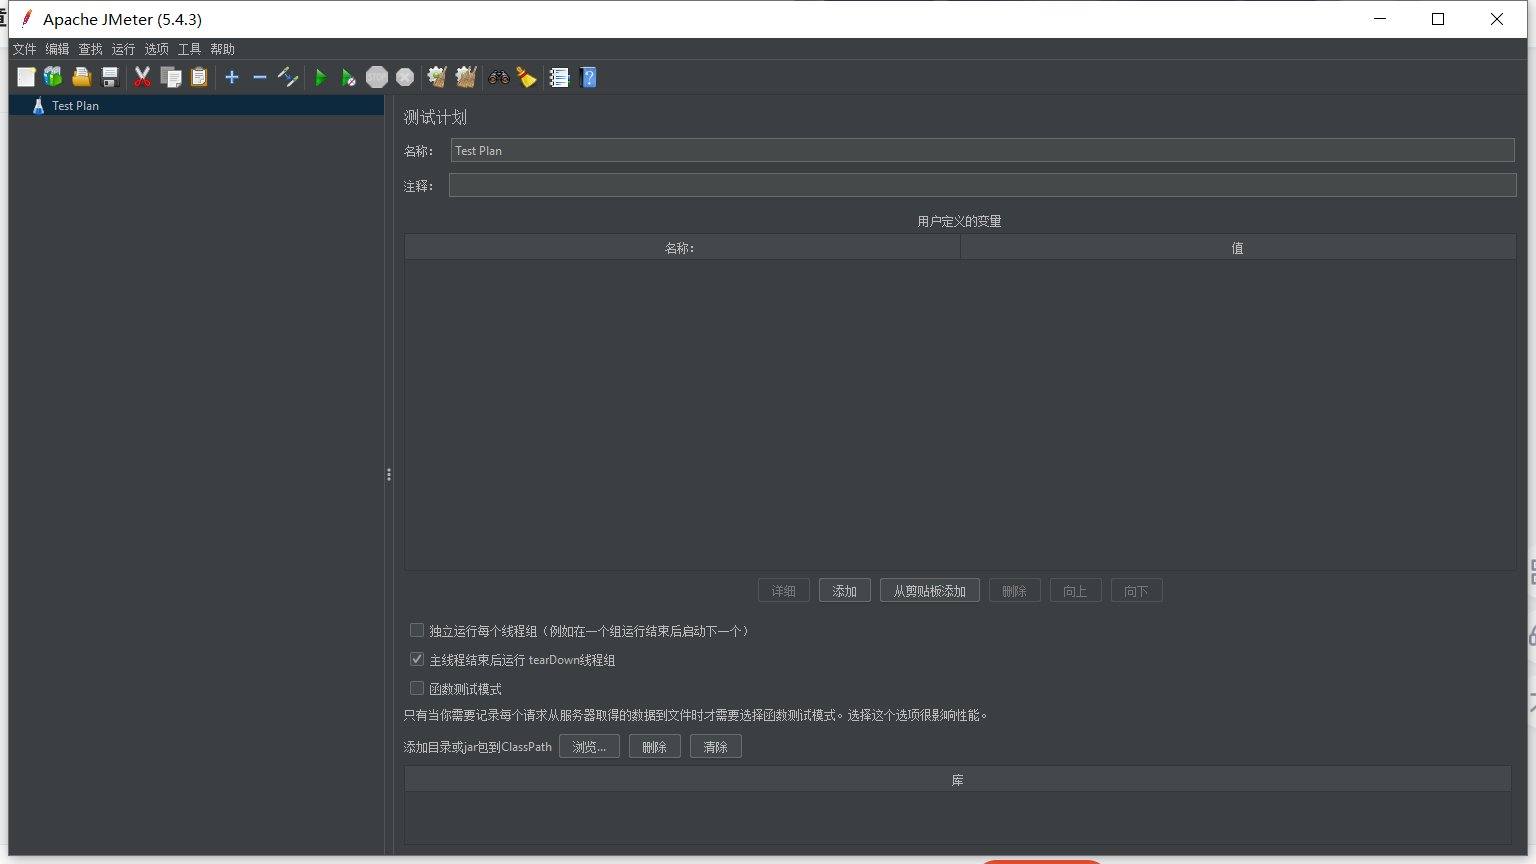Viewport: 1536px width, 864px height.
Task: Click the Open file folder icon
Action: [82, 77]
